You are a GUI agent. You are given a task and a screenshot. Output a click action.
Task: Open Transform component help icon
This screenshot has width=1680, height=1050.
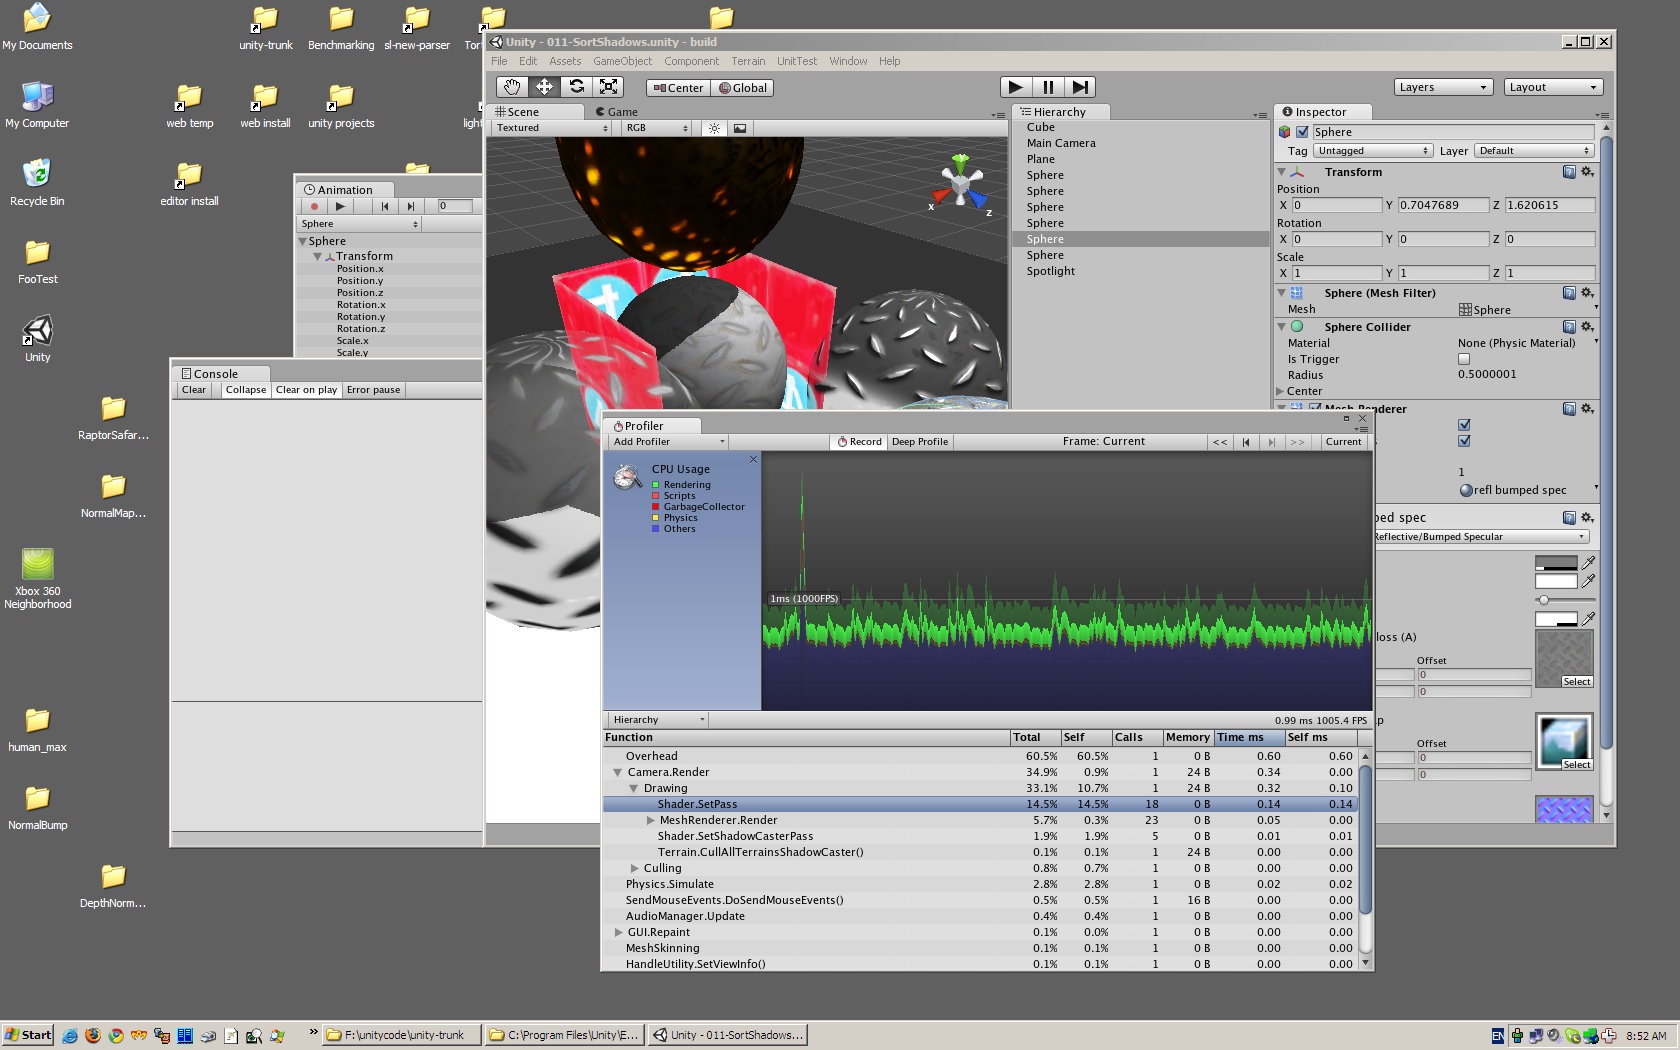pos(1569,172)
